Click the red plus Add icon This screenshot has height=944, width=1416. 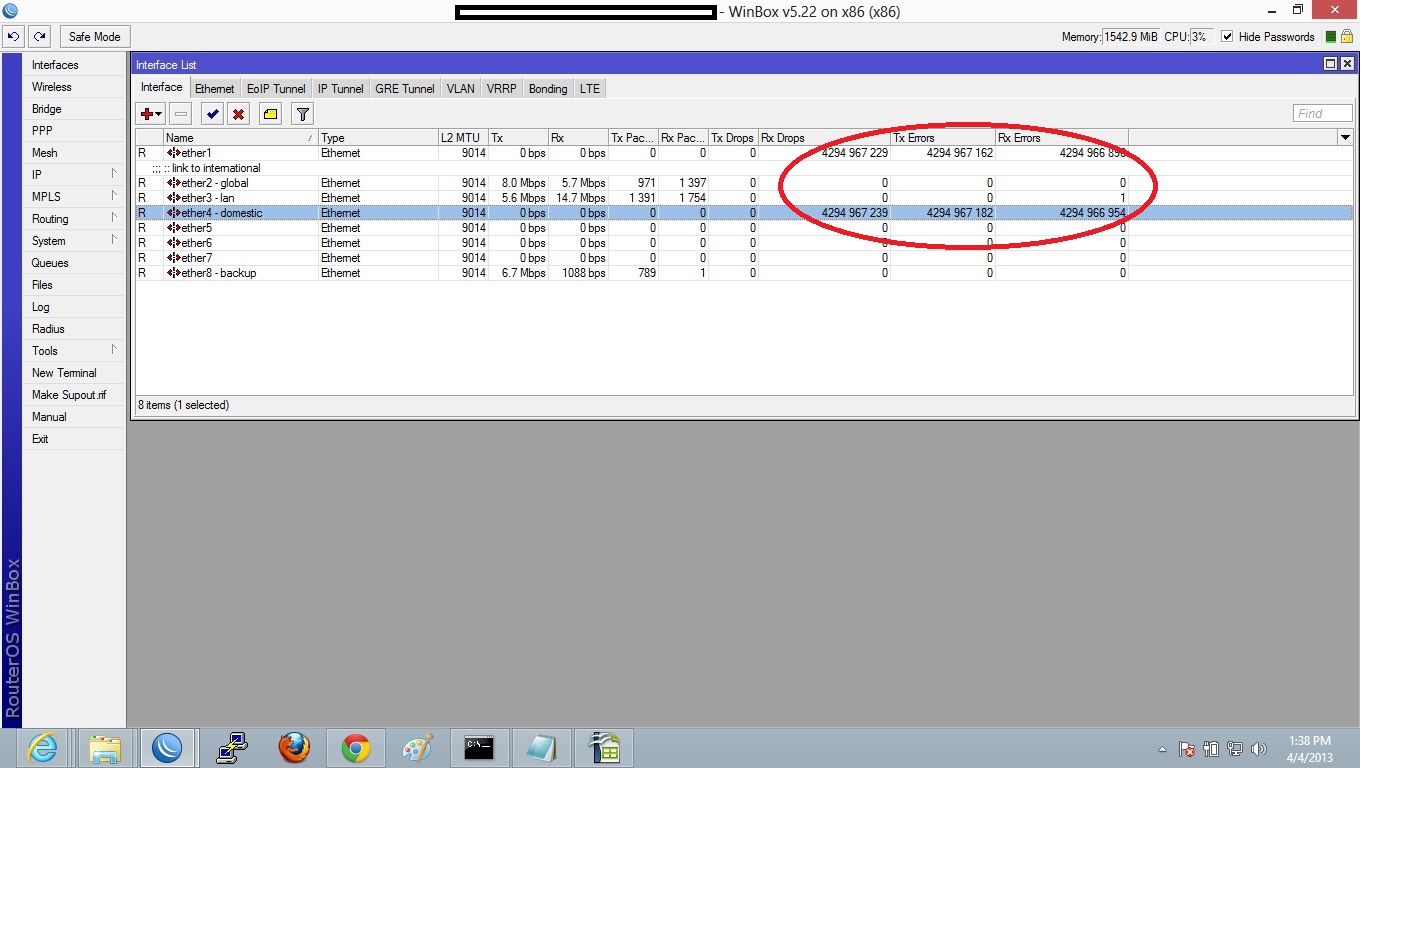pos(150,114)
